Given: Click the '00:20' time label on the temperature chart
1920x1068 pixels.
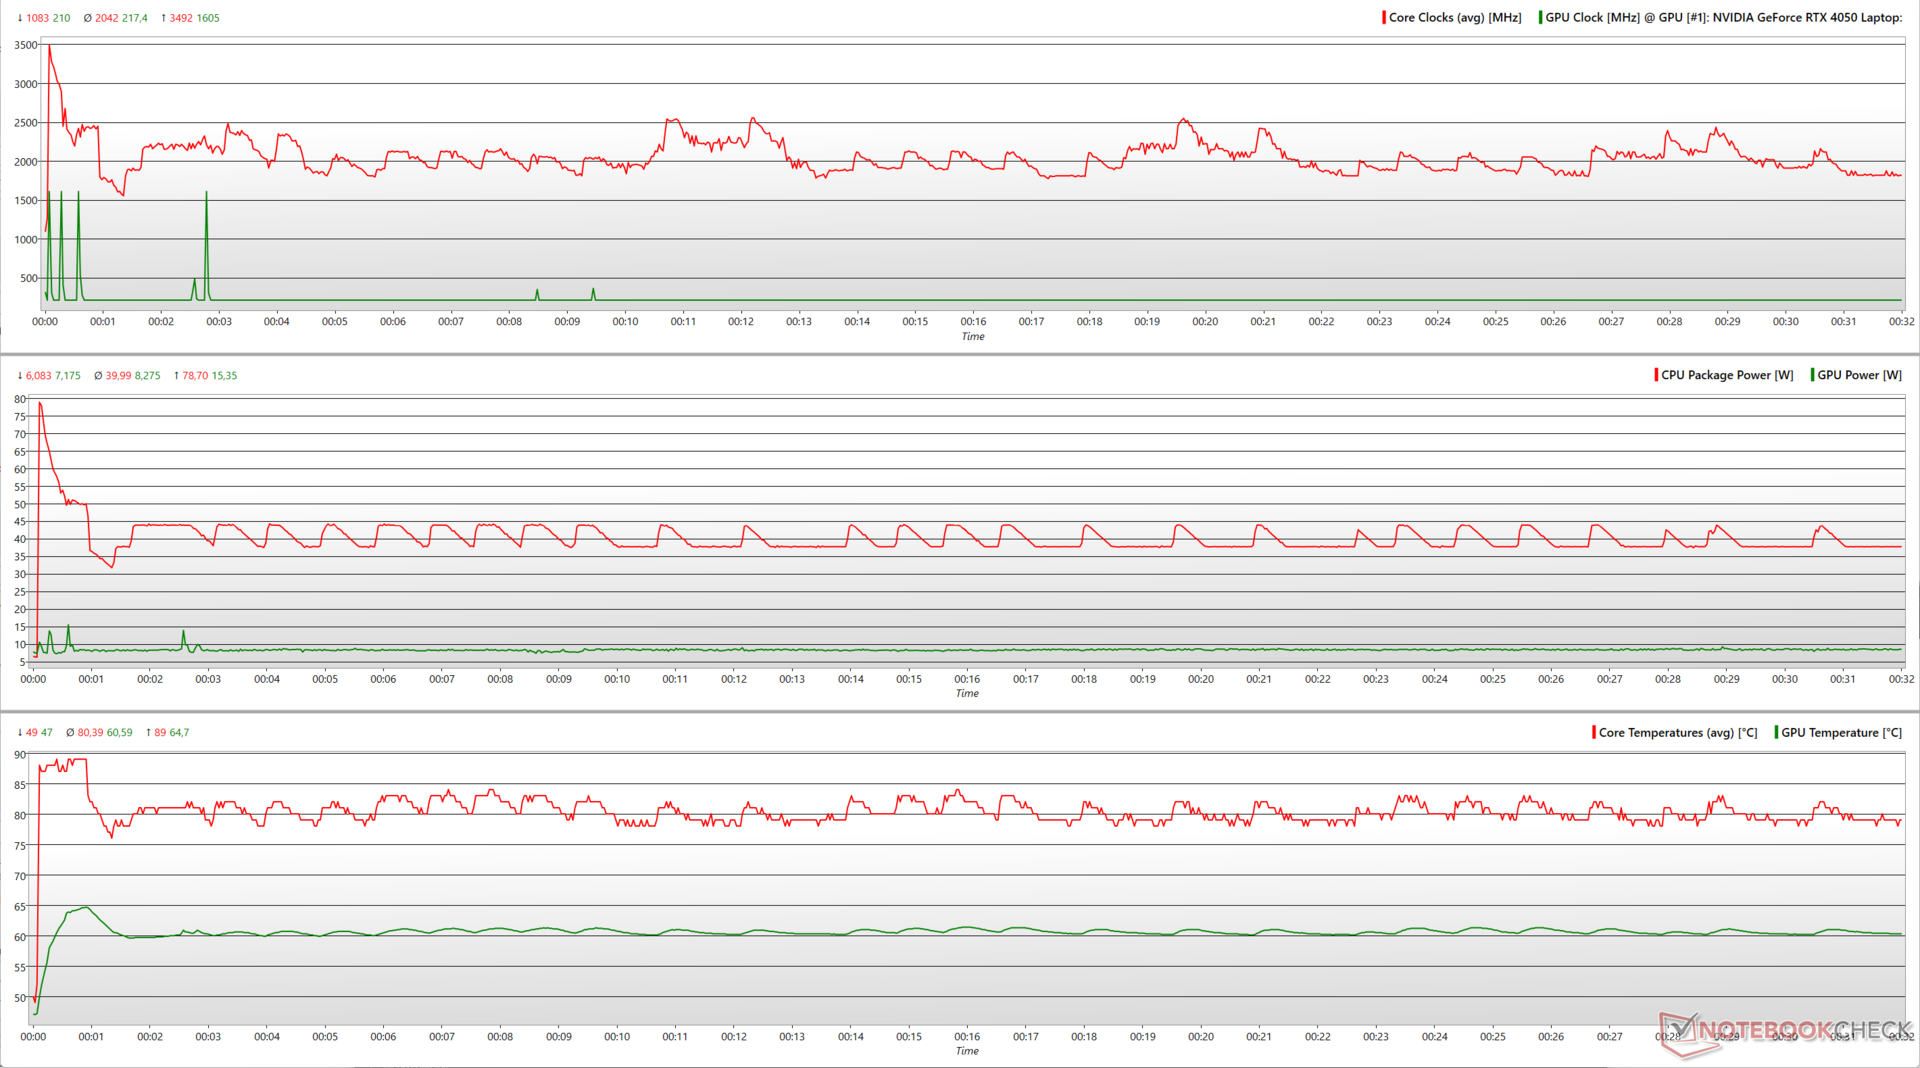Looking at the screenshot, I should point(1201,1037).
